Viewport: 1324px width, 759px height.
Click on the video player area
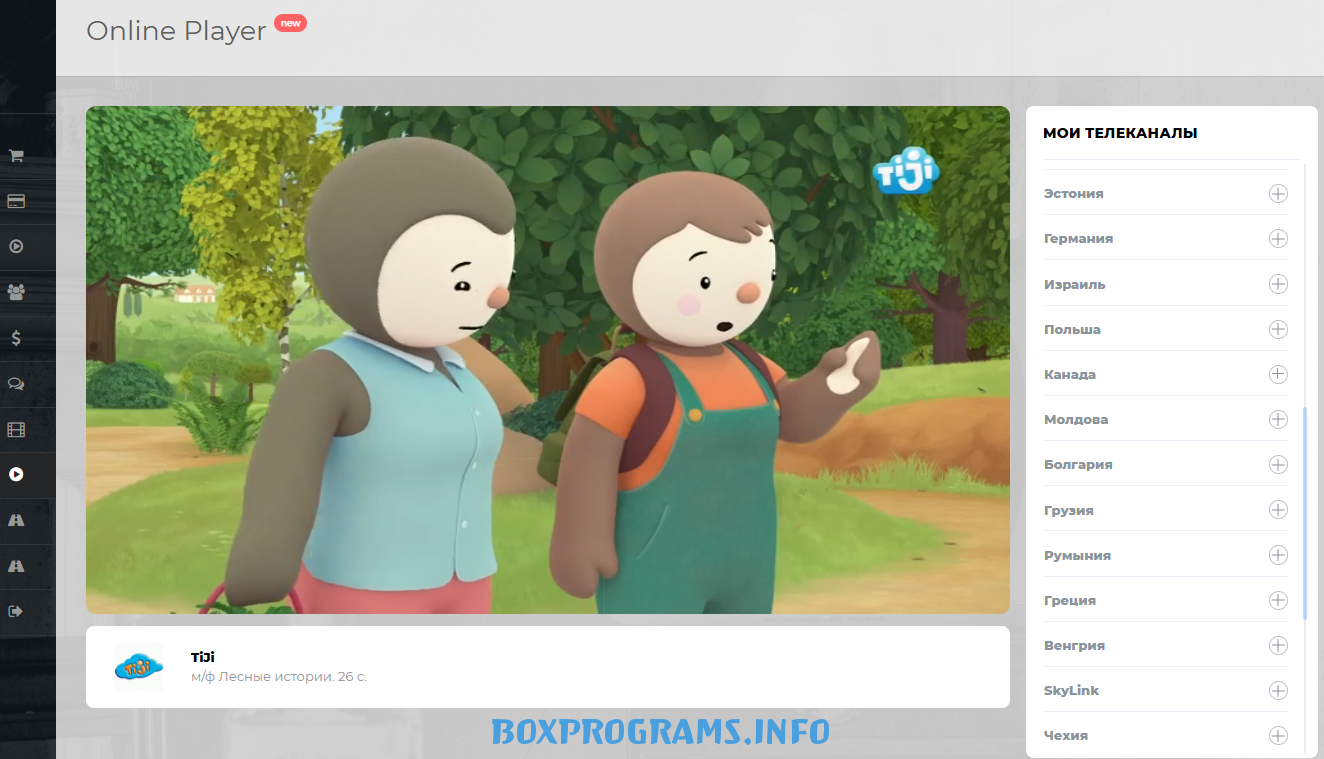[x=547, y=360]
